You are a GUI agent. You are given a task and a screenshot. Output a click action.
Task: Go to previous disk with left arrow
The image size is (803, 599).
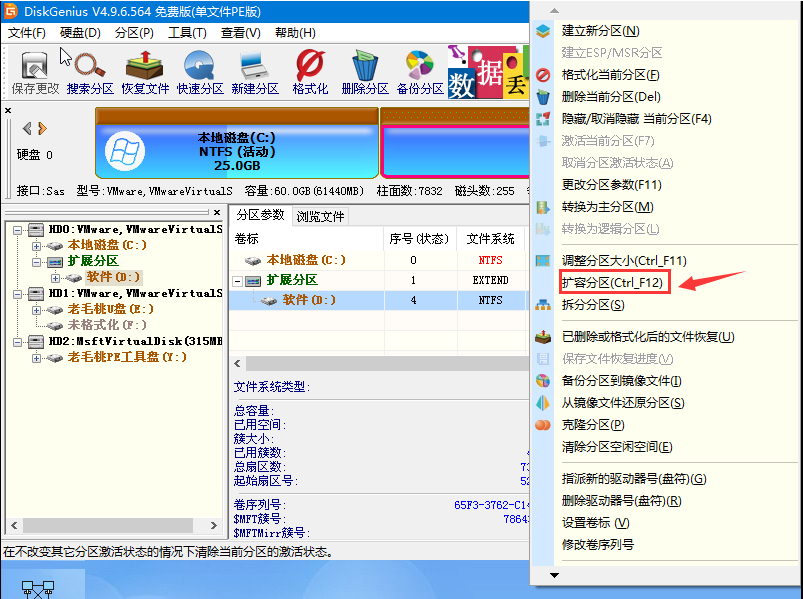tap(27, 128)
